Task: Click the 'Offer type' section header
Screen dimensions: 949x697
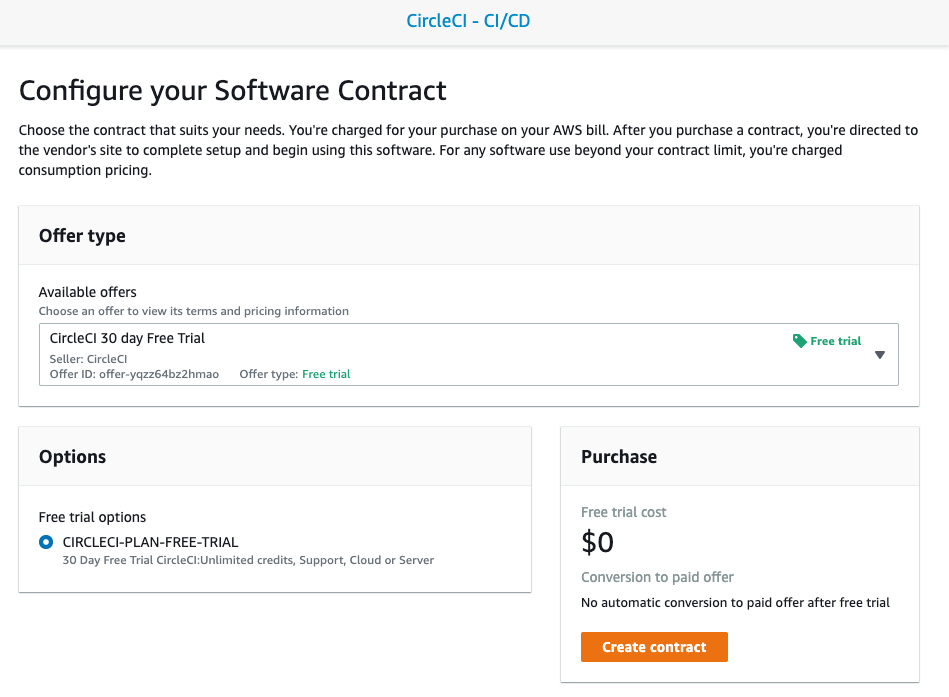Action: pyautogui.click(x=82, y=235)
